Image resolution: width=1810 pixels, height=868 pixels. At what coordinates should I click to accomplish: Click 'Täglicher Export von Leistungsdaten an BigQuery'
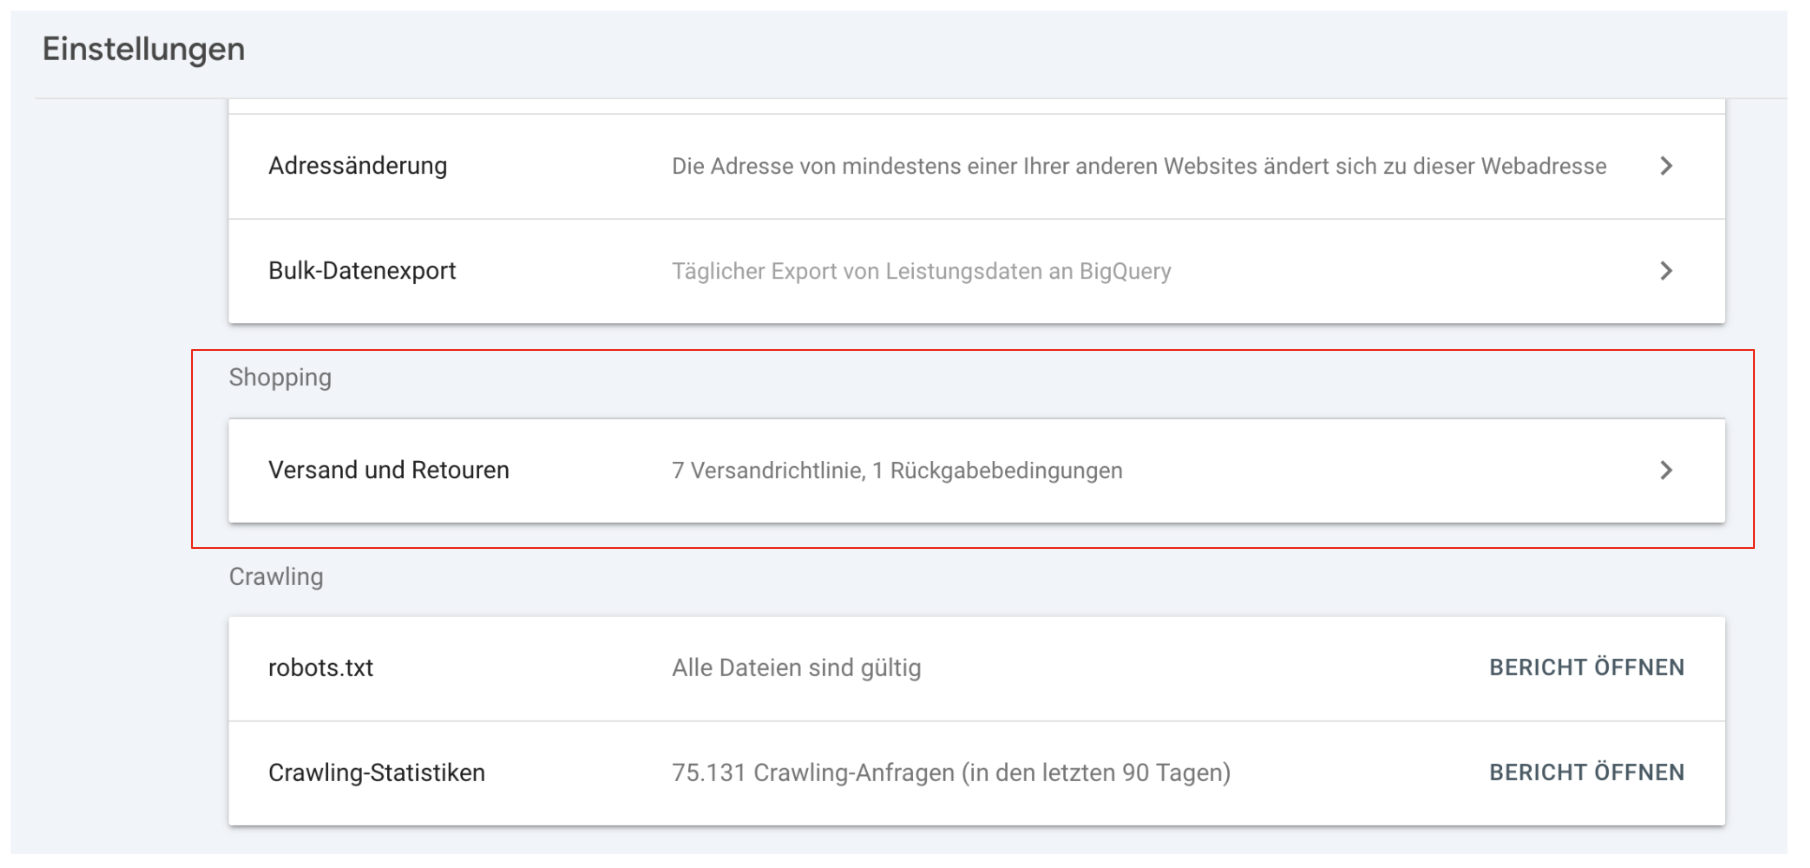[x=921, y=271]
